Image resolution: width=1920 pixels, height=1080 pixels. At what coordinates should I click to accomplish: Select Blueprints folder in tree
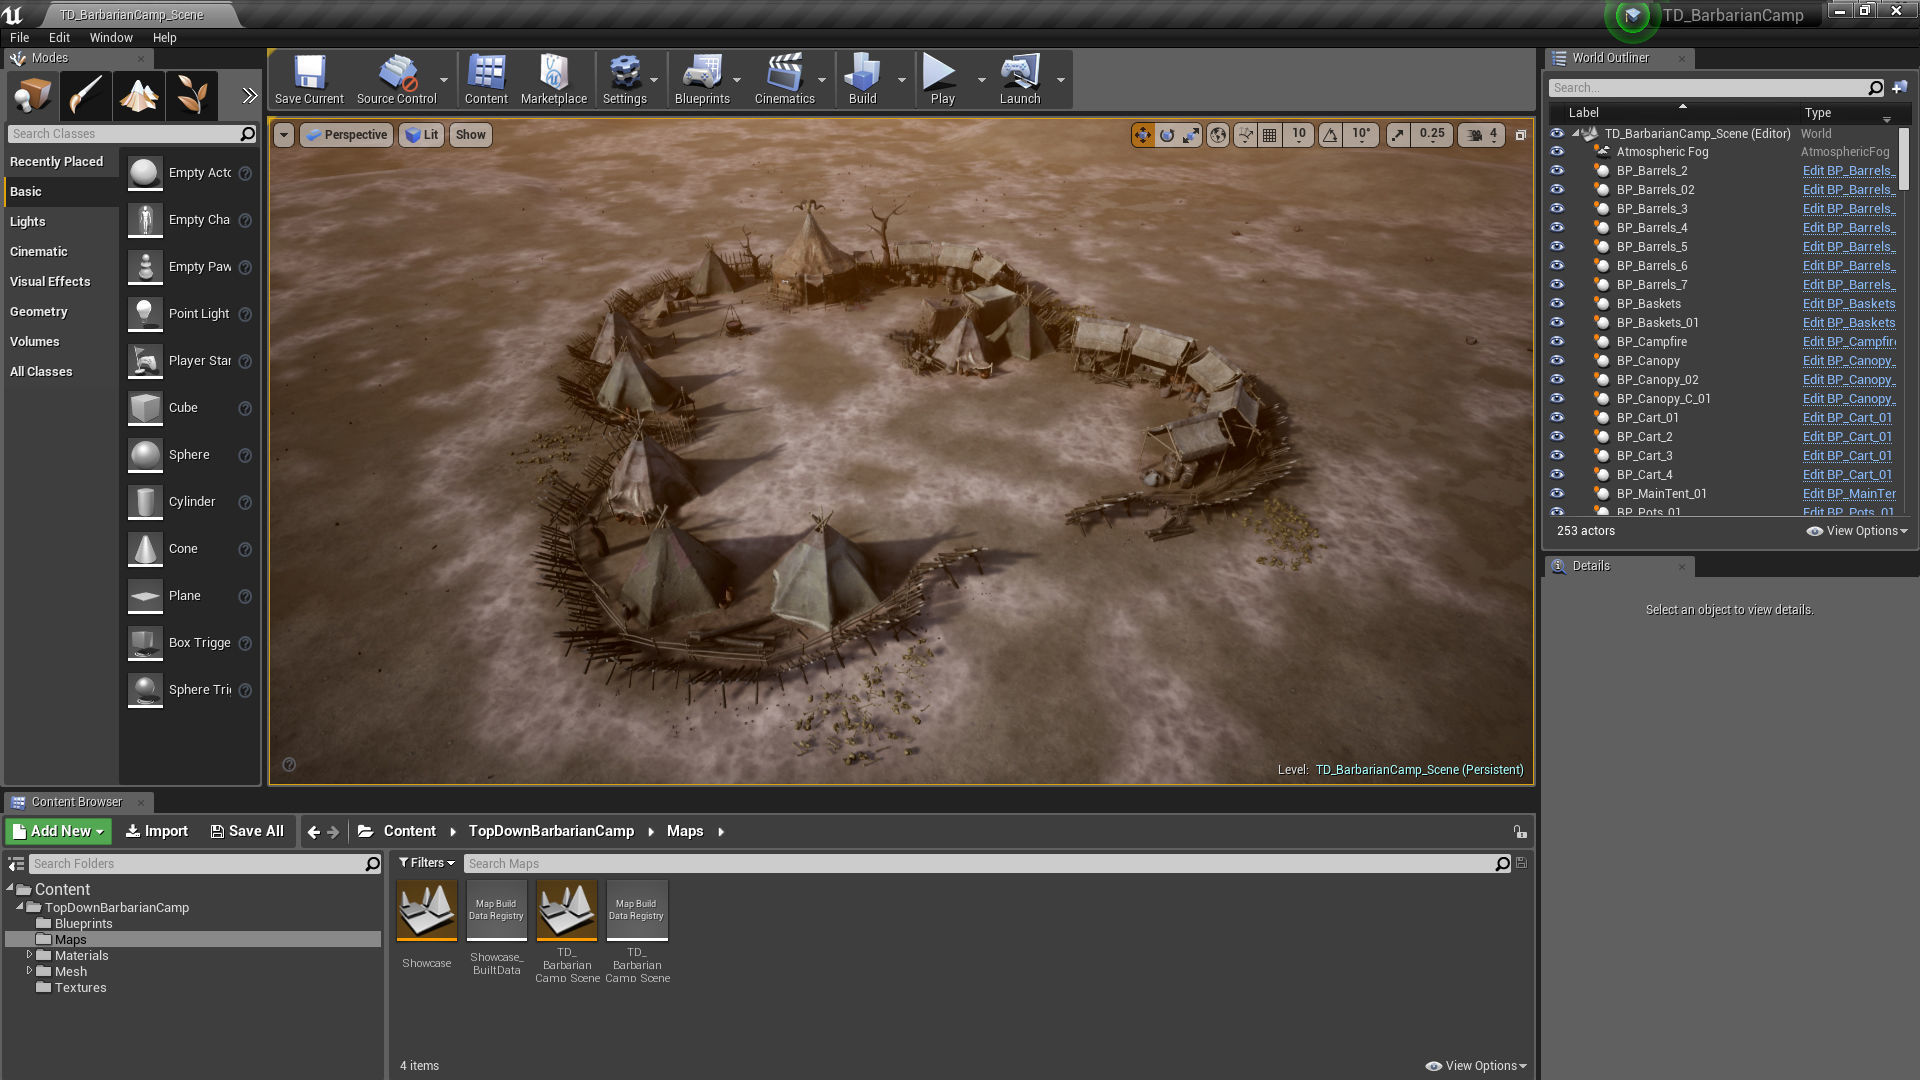coord(83,924)
